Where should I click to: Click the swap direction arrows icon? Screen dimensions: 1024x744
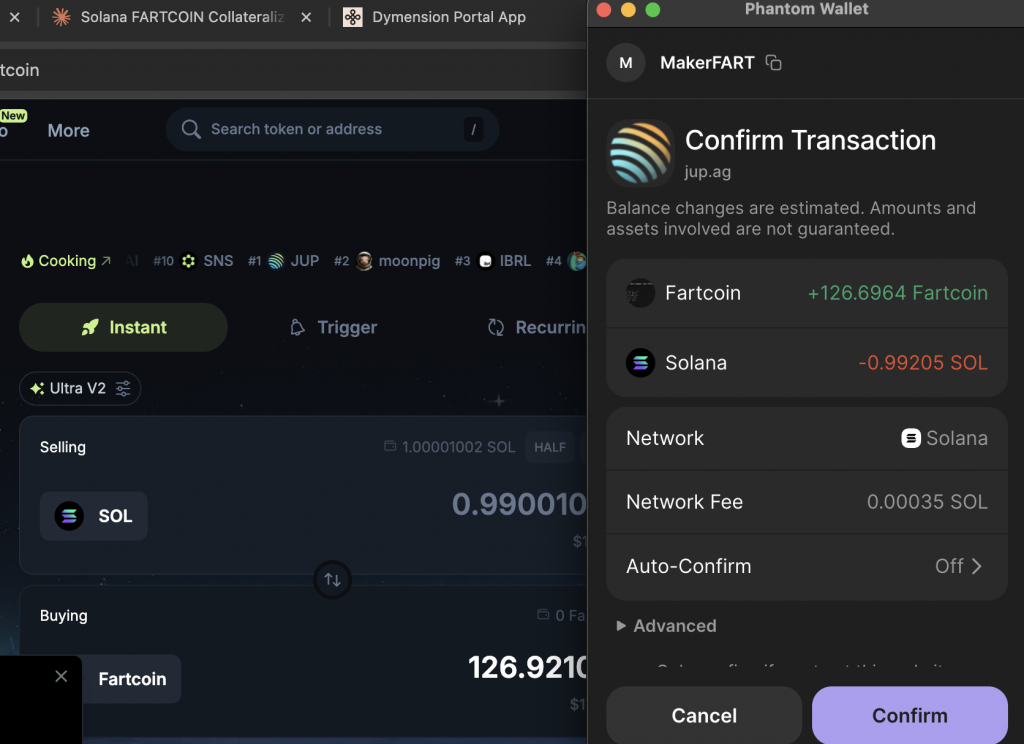pos(333,580)
